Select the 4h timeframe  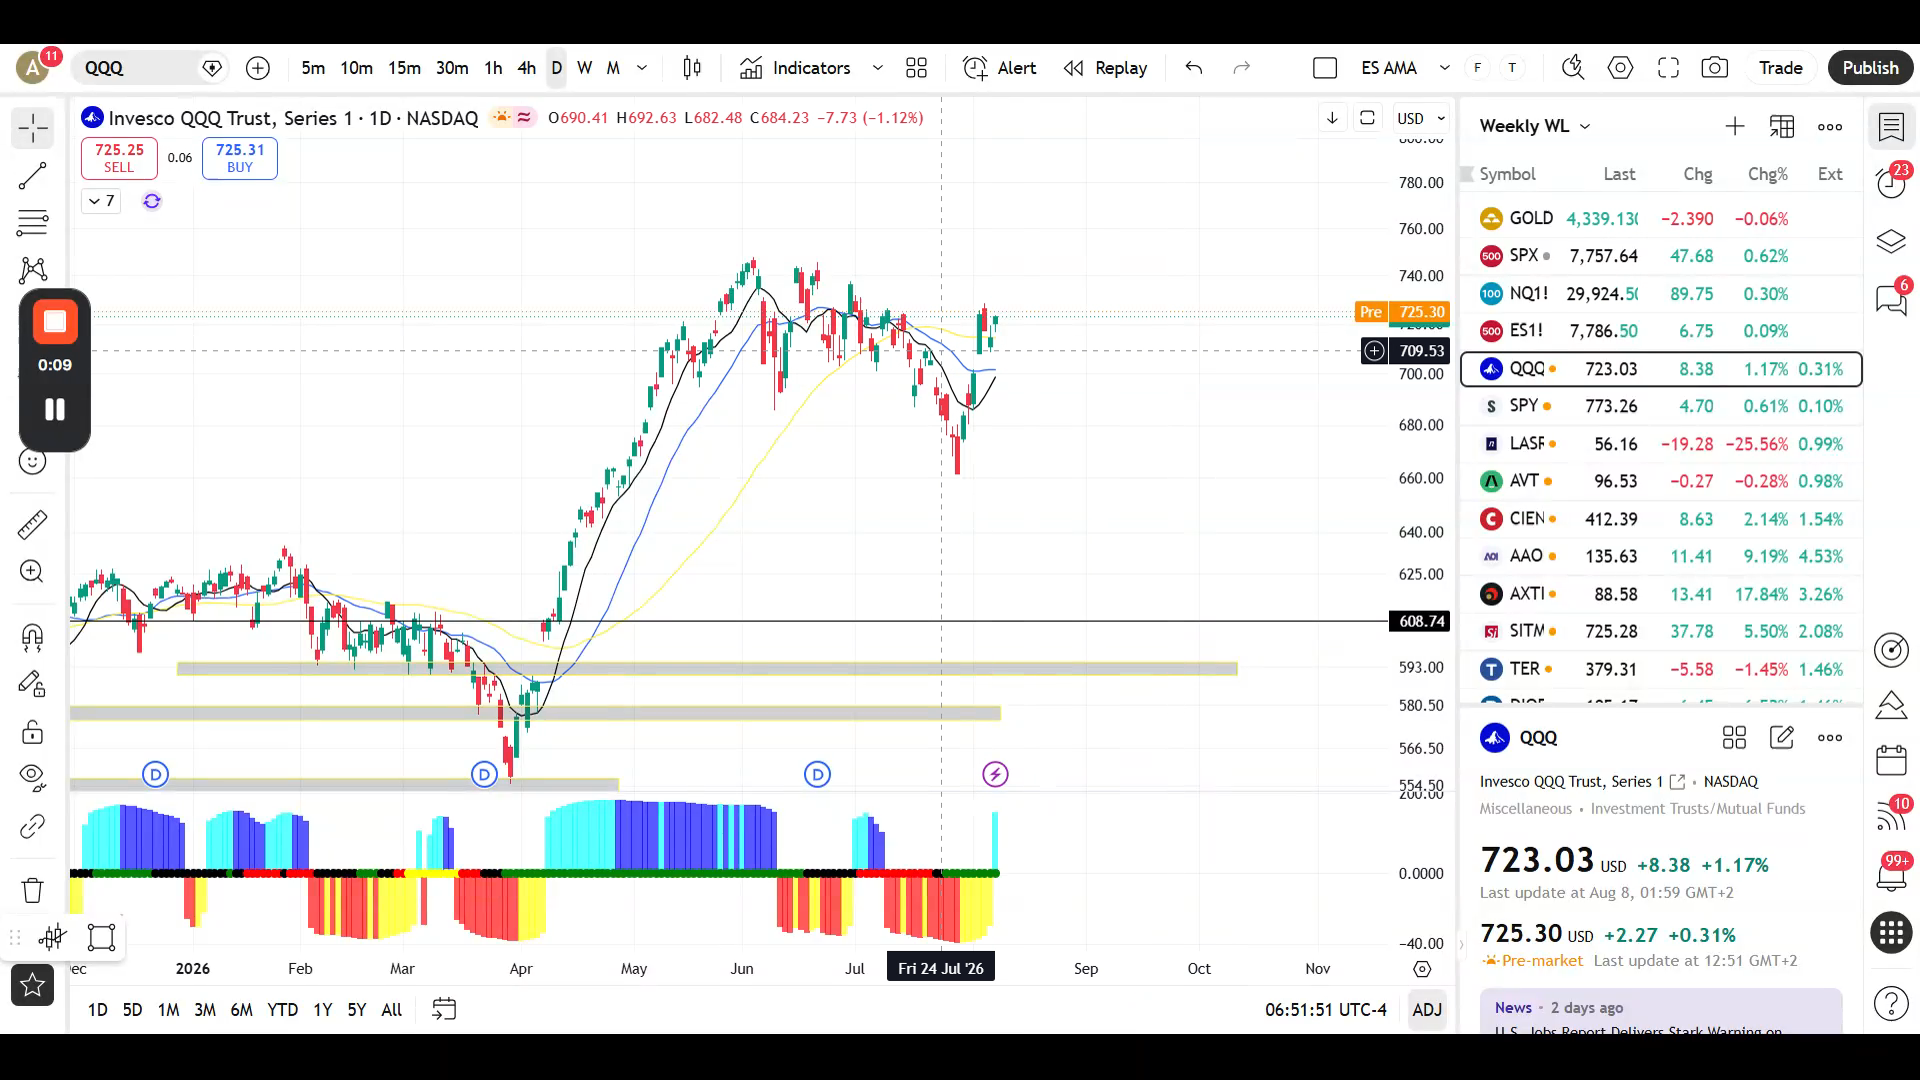tap(527, 68)
